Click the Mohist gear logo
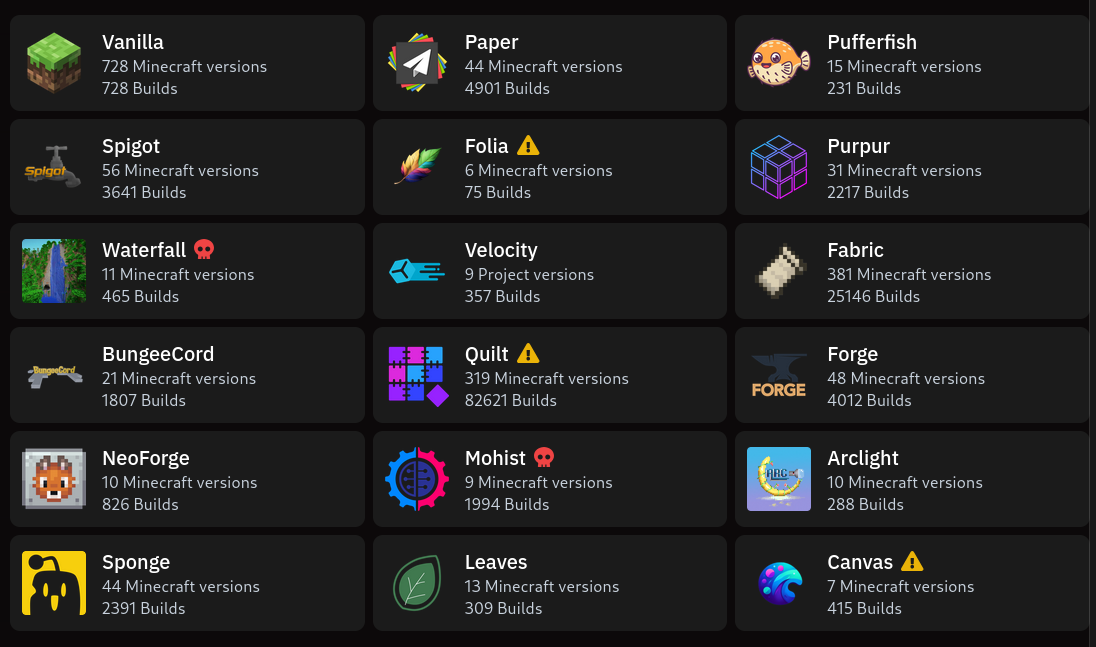 point(417,479)
